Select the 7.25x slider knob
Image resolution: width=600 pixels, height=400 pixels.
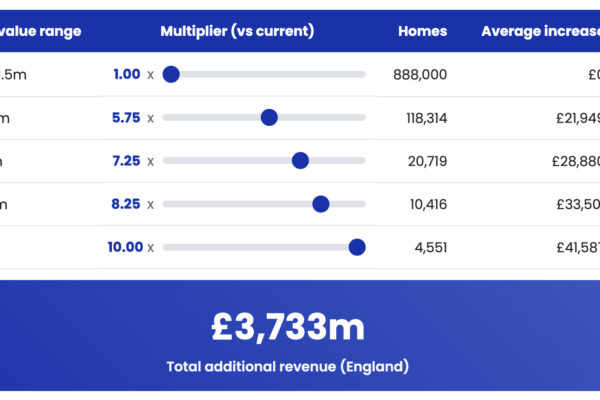point(300,160)
